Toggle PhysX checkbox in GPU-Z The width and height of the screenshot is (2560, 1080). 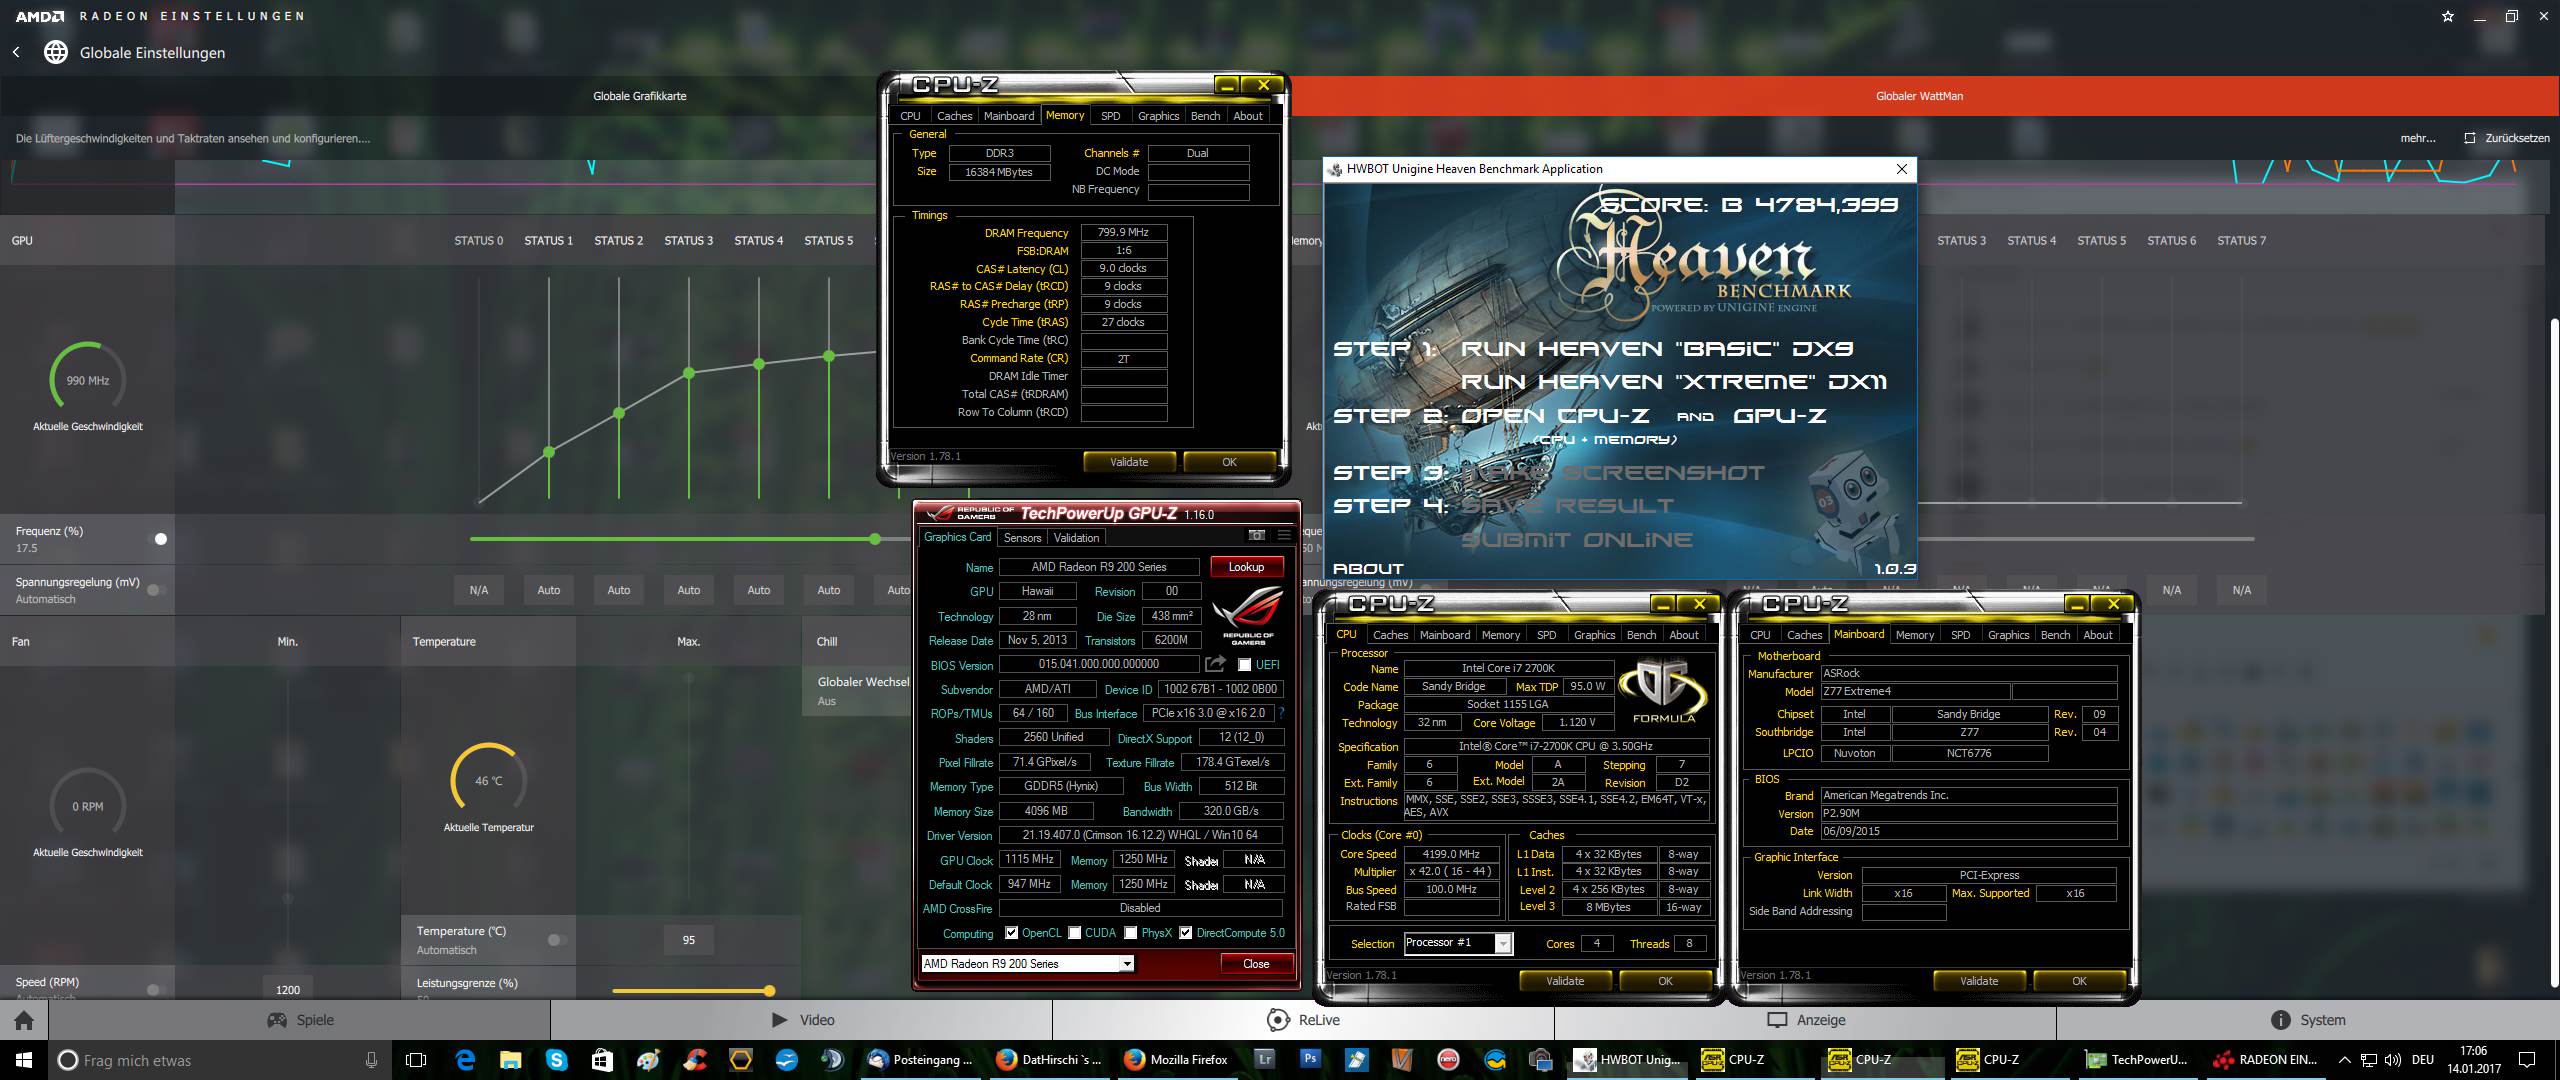[x=1131, y=933]
